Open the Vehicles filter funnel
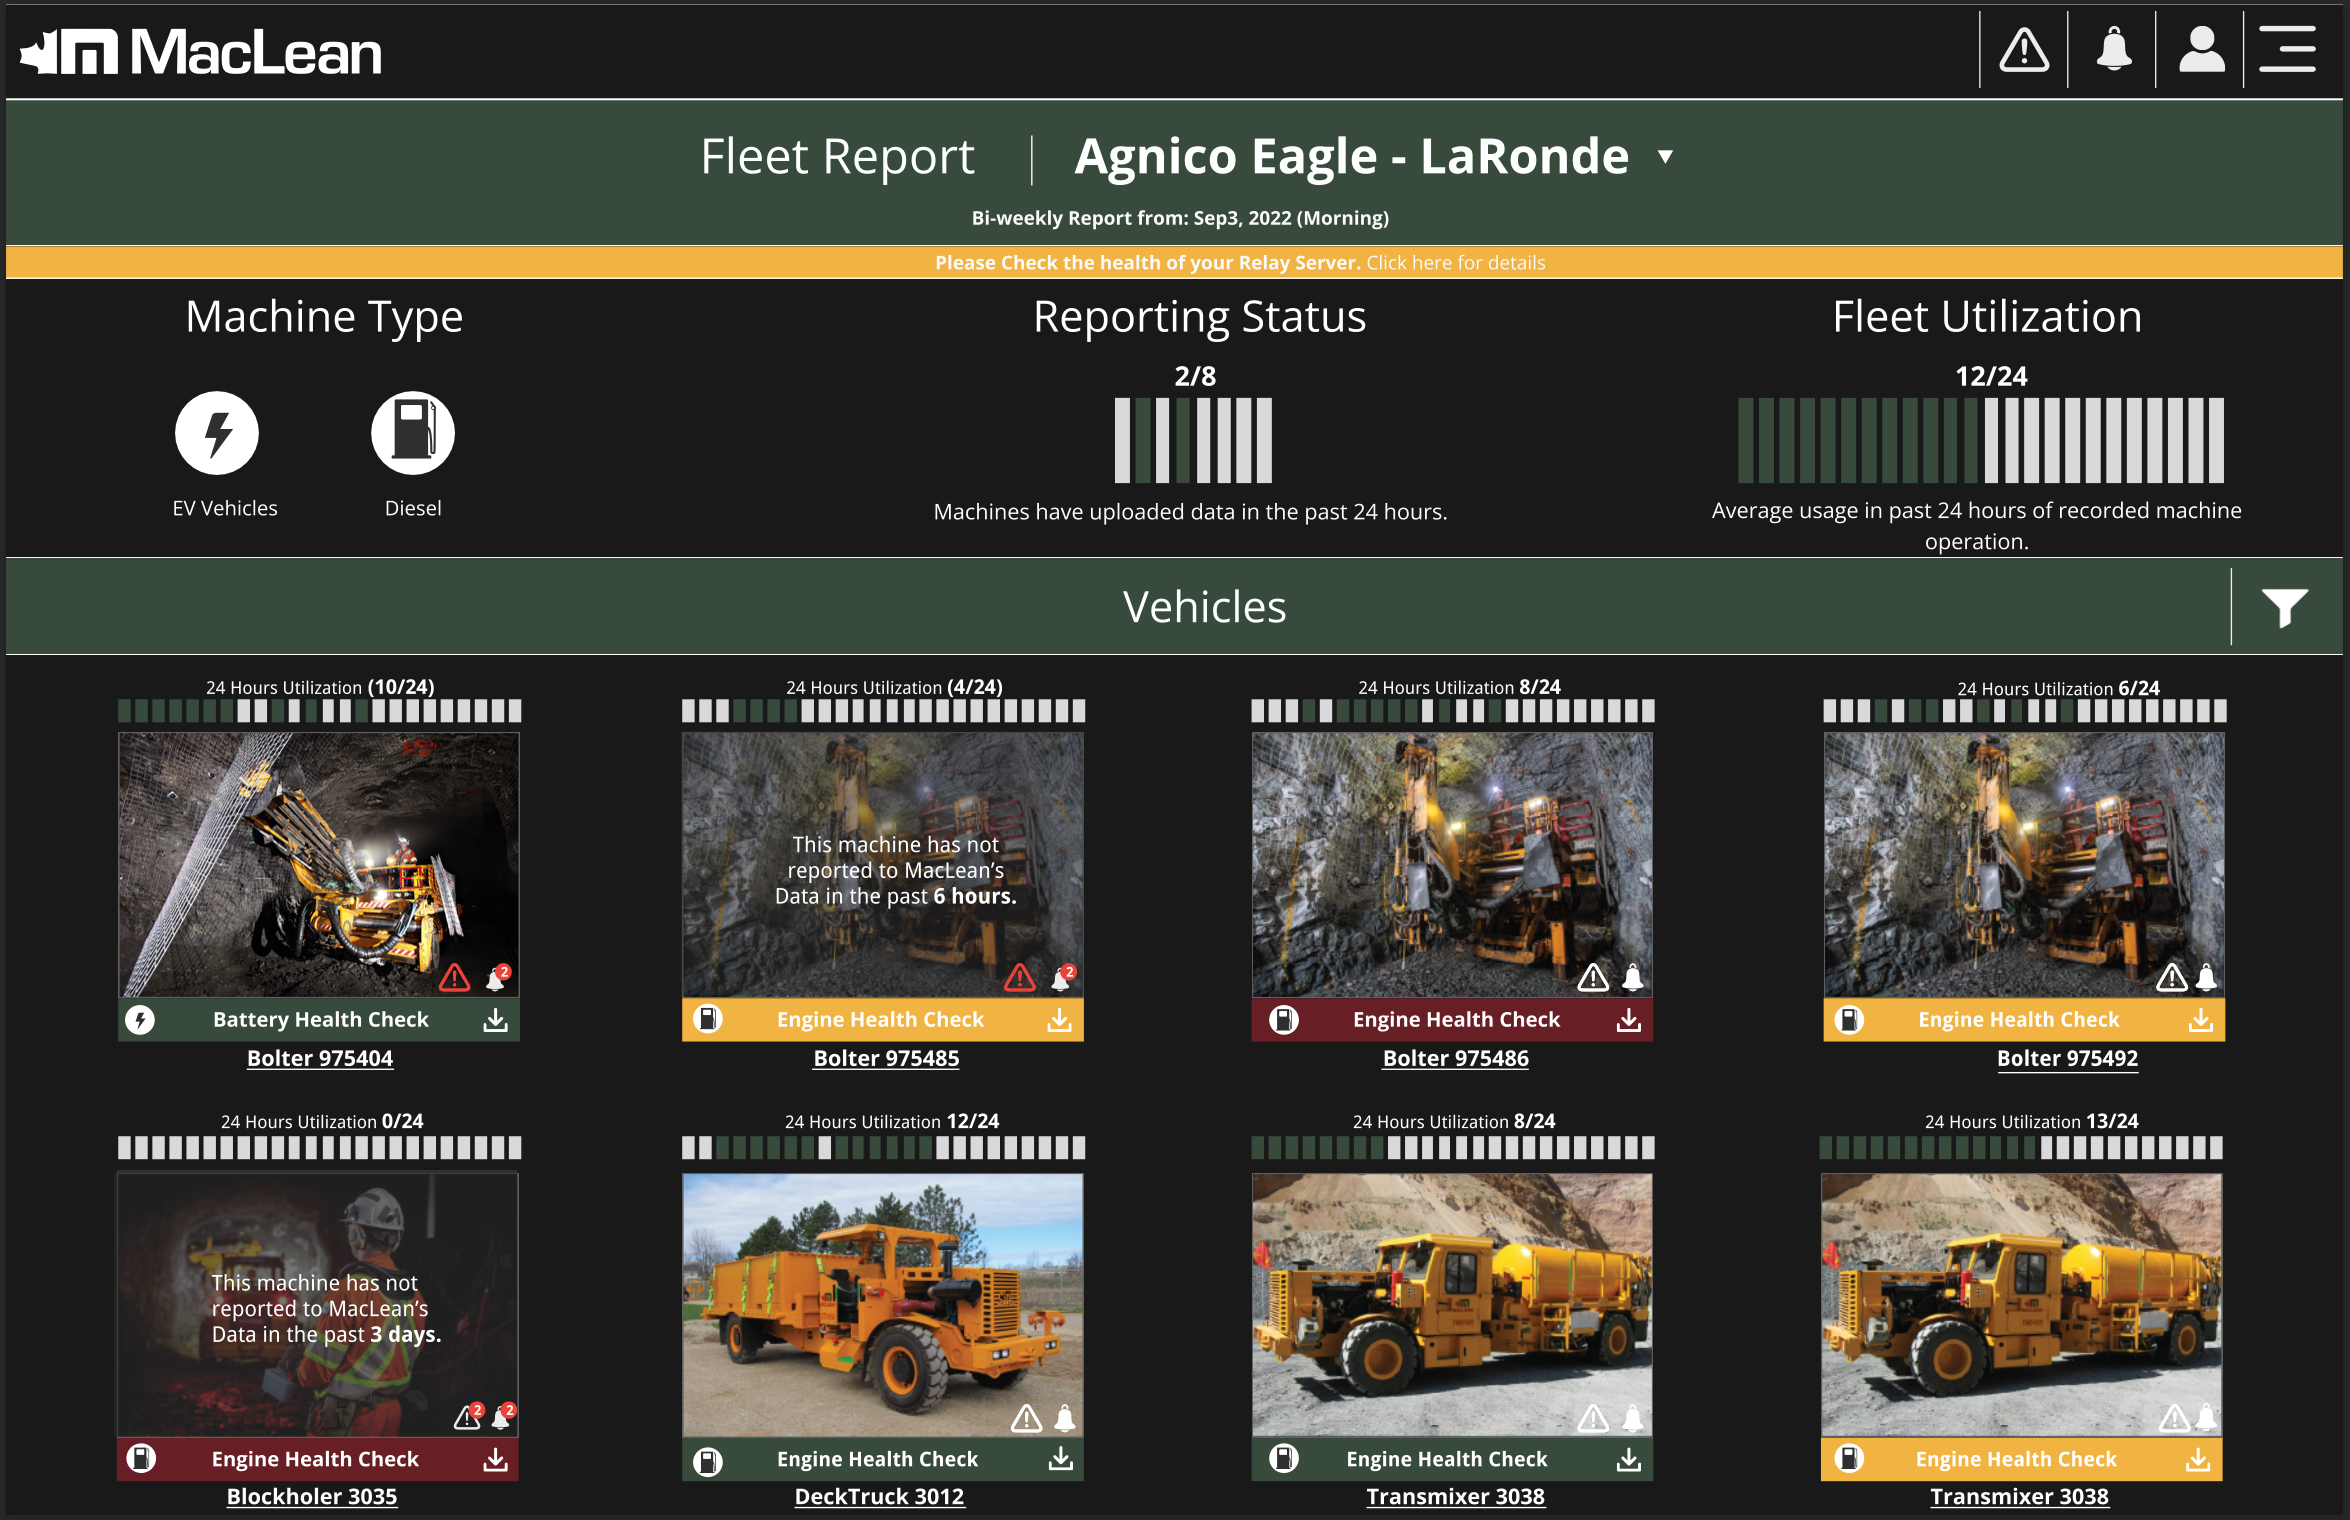The height and width of the screenshot is (1520, 2350). click(x=2284, y=607)
